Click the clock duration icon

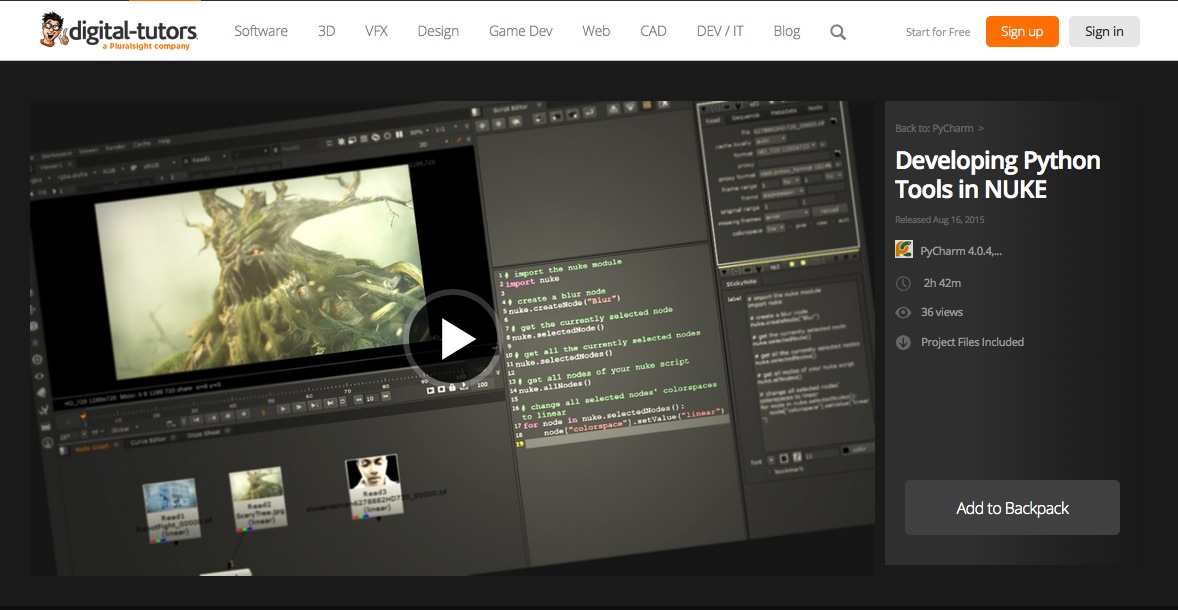(x=904, y=283)
